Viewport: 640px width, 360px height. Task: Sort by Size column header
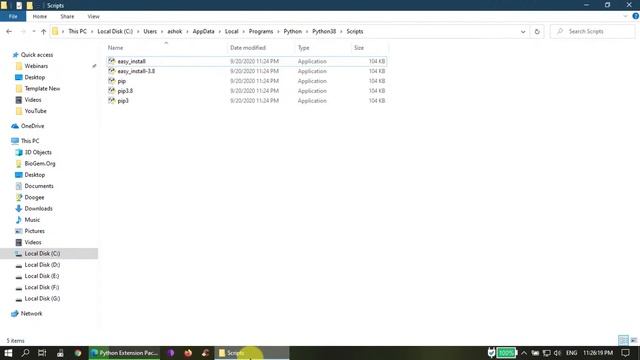pos(359,48)
